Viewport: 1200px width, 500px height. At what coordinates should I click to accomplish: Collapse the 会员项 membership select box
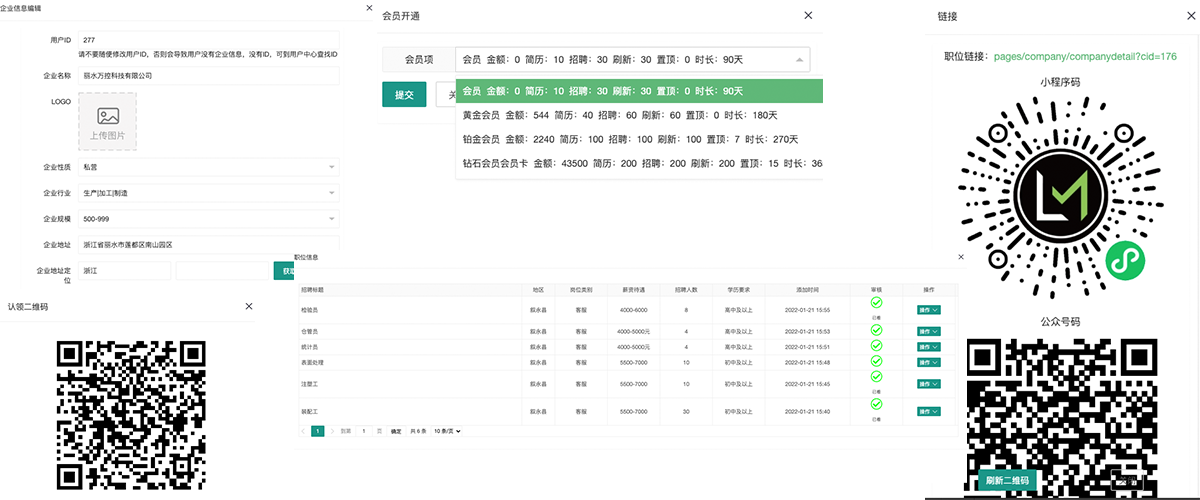pos(632,60)
